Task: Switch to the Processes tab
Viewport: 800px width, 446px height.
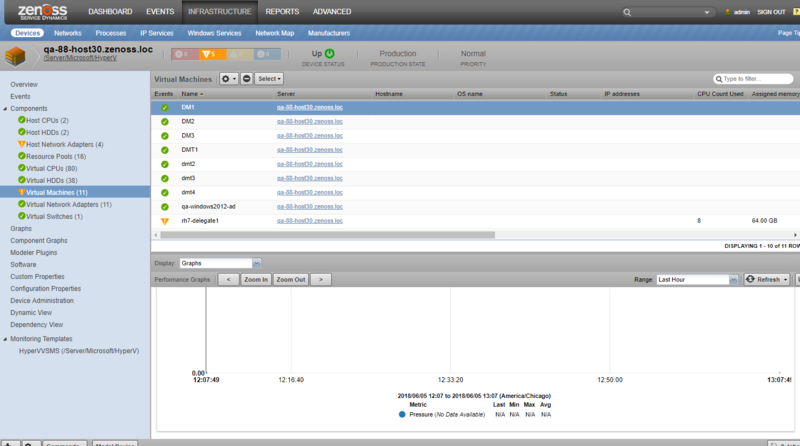Action: tap(111, 33)
